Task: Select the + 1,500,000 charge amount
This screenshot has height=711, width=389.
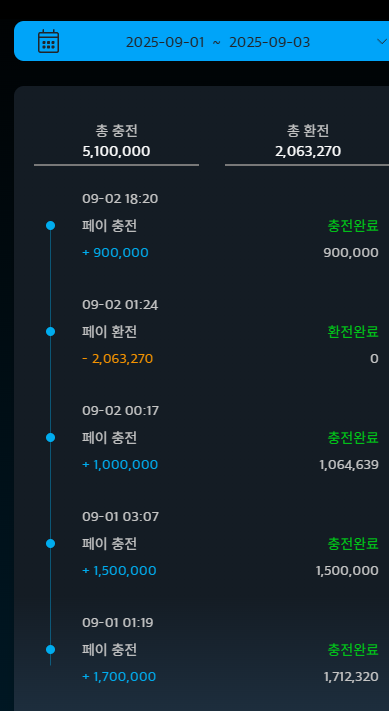Action: 119,570
